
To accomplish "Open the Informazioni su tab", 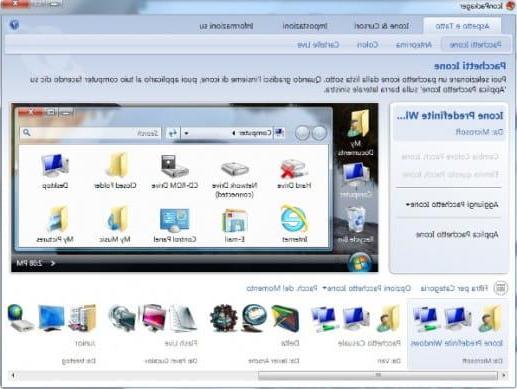I will tap(226, 26).
